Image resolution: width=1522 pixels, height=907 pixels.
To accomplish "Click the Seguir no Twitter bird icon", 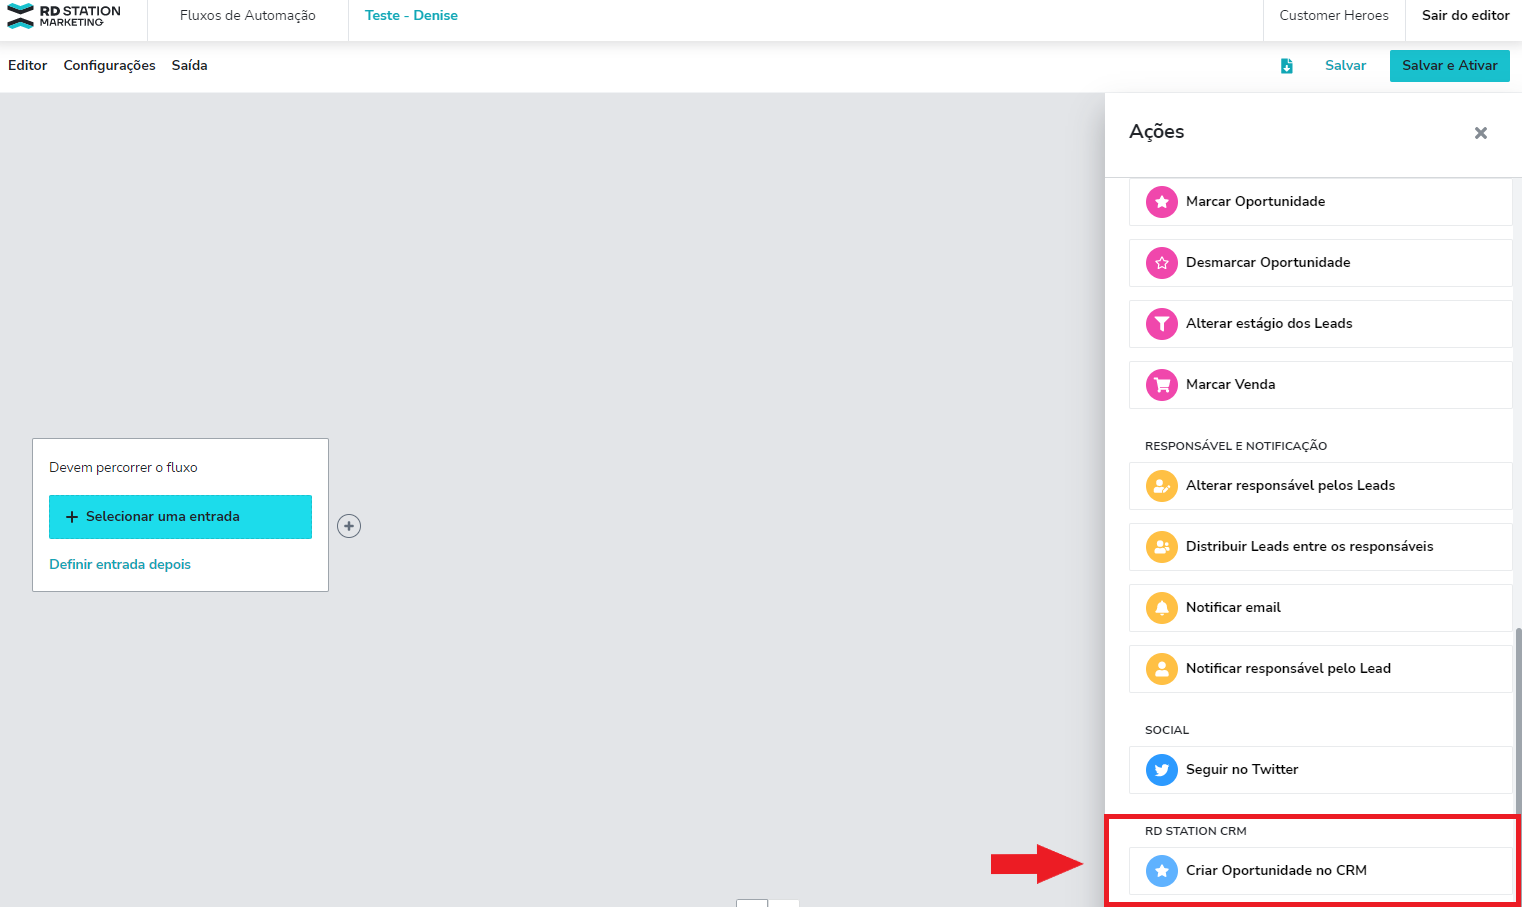I will [x=1161, y=770].
